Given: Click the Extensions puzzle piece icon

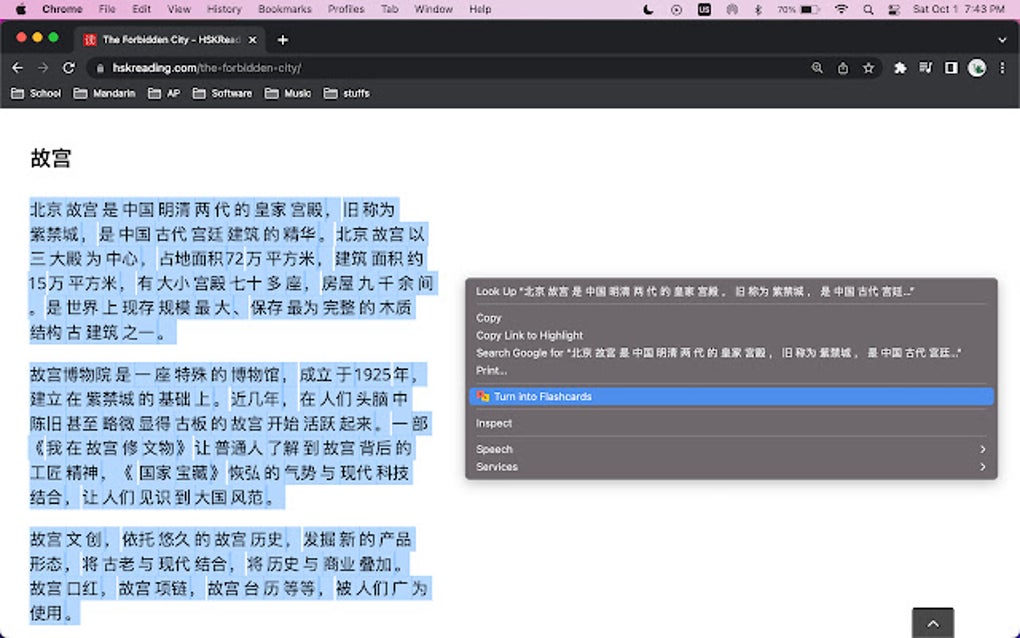Looking at the screenshot, I should (900, 68).
